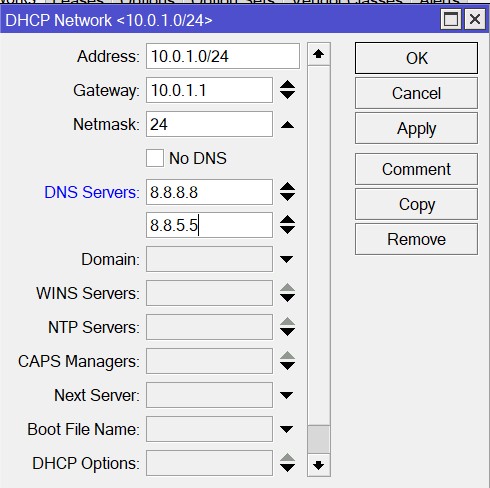Viewport: 490px width, 488px height.
Task: Expand the Next Server field
Action: point(287,395)
